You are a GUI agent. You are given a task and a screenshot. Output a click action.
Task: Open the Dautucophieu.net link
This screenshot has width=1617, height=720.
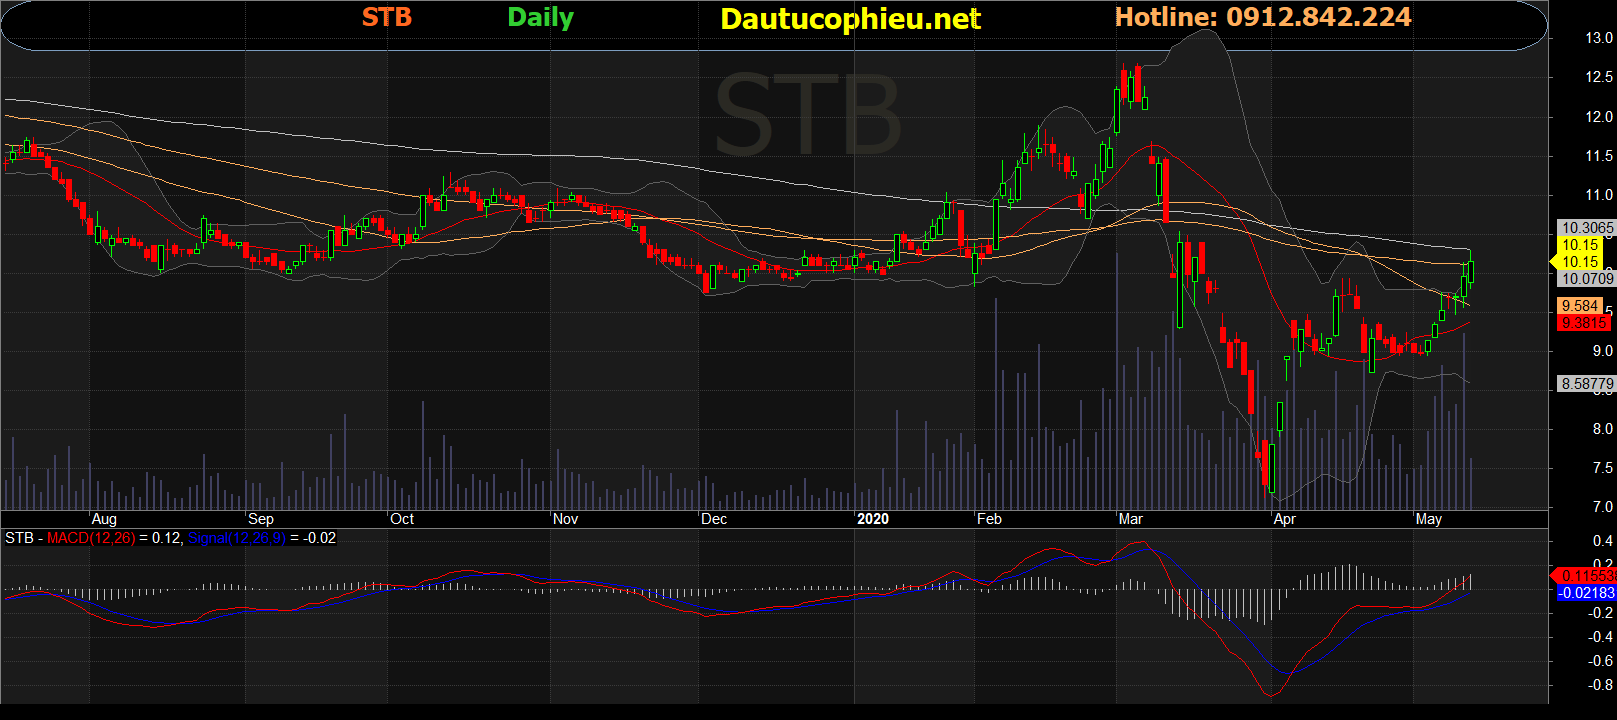coord(850,19)
